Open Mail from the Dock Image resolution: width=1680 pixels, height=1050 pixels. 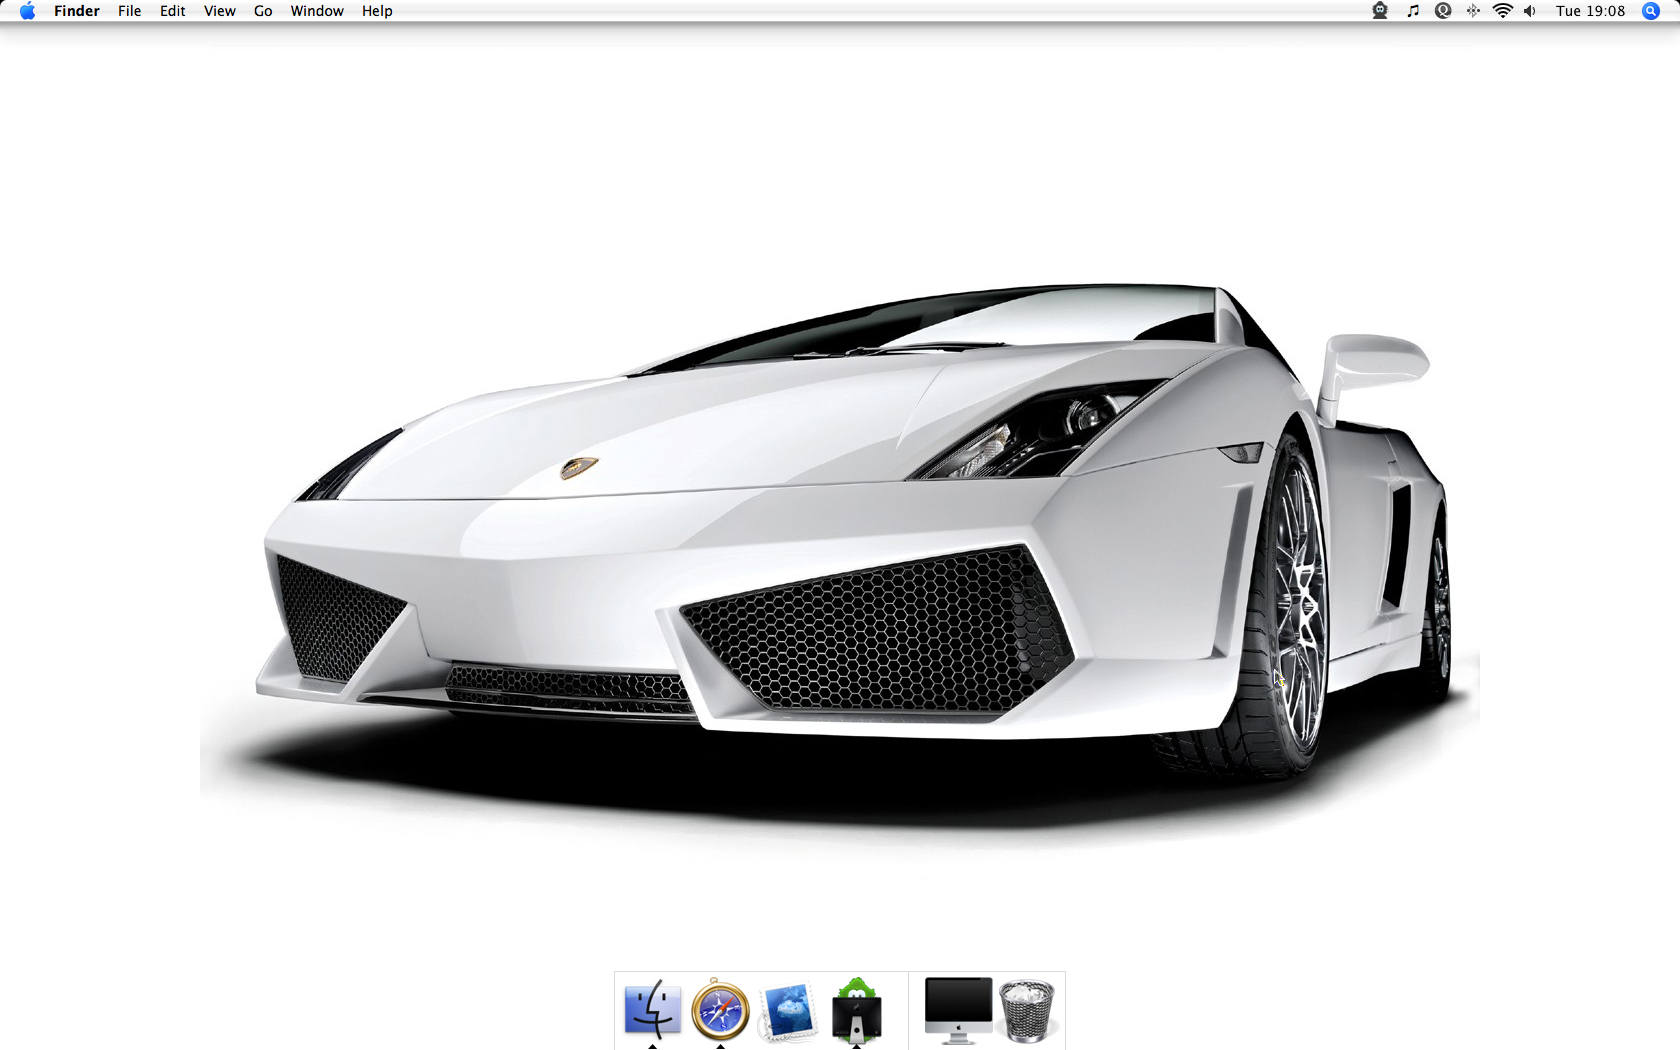point(788,1012)
